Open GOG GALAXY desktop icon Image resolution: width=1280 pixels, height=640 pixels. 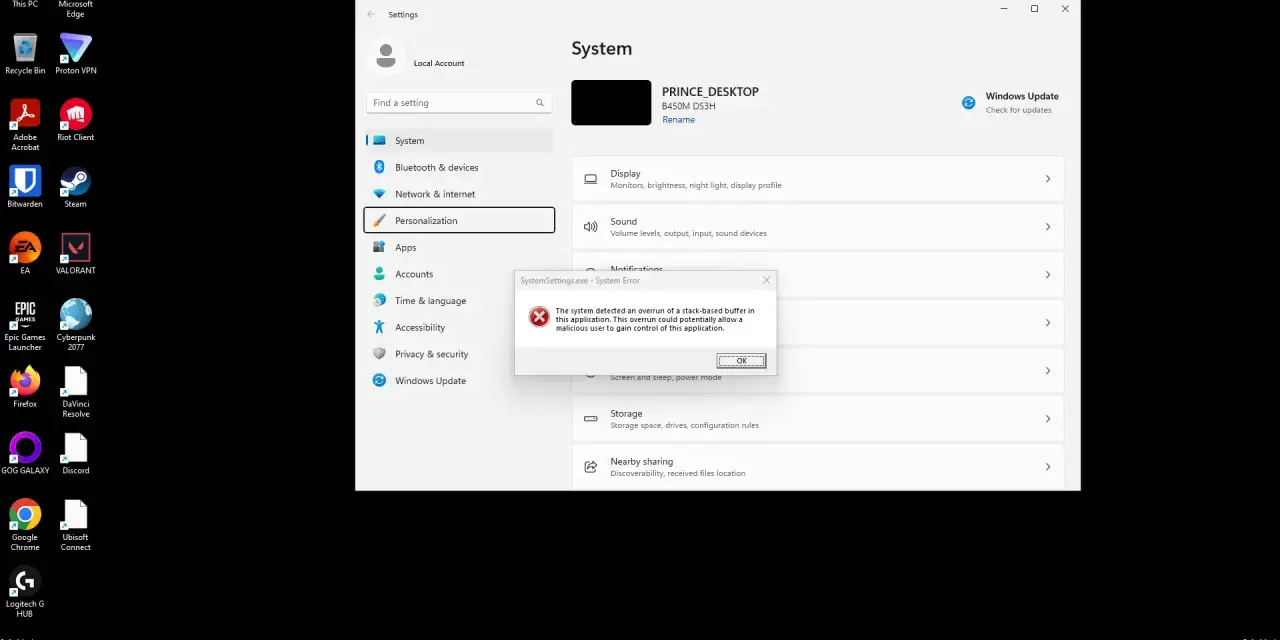point(25,453)
